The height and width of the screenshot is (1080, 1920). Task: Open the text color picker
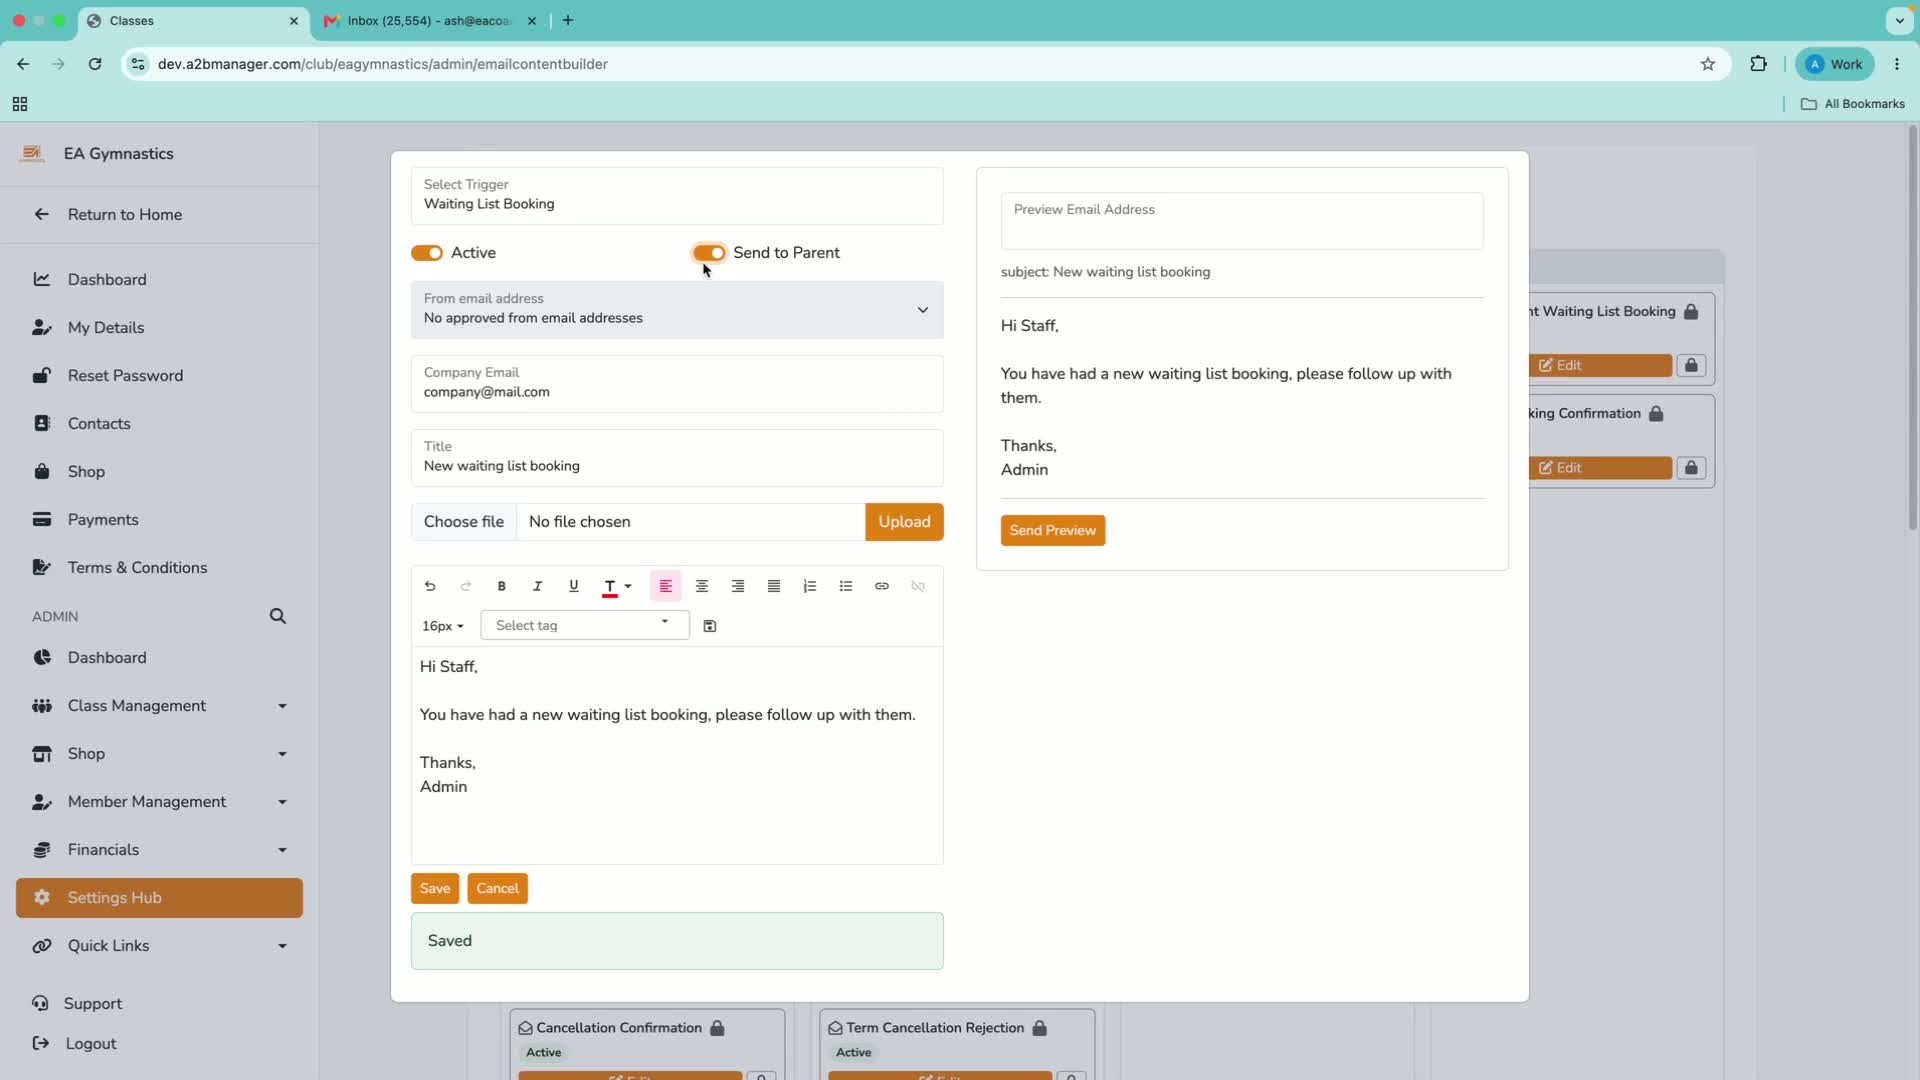(617, 586)
